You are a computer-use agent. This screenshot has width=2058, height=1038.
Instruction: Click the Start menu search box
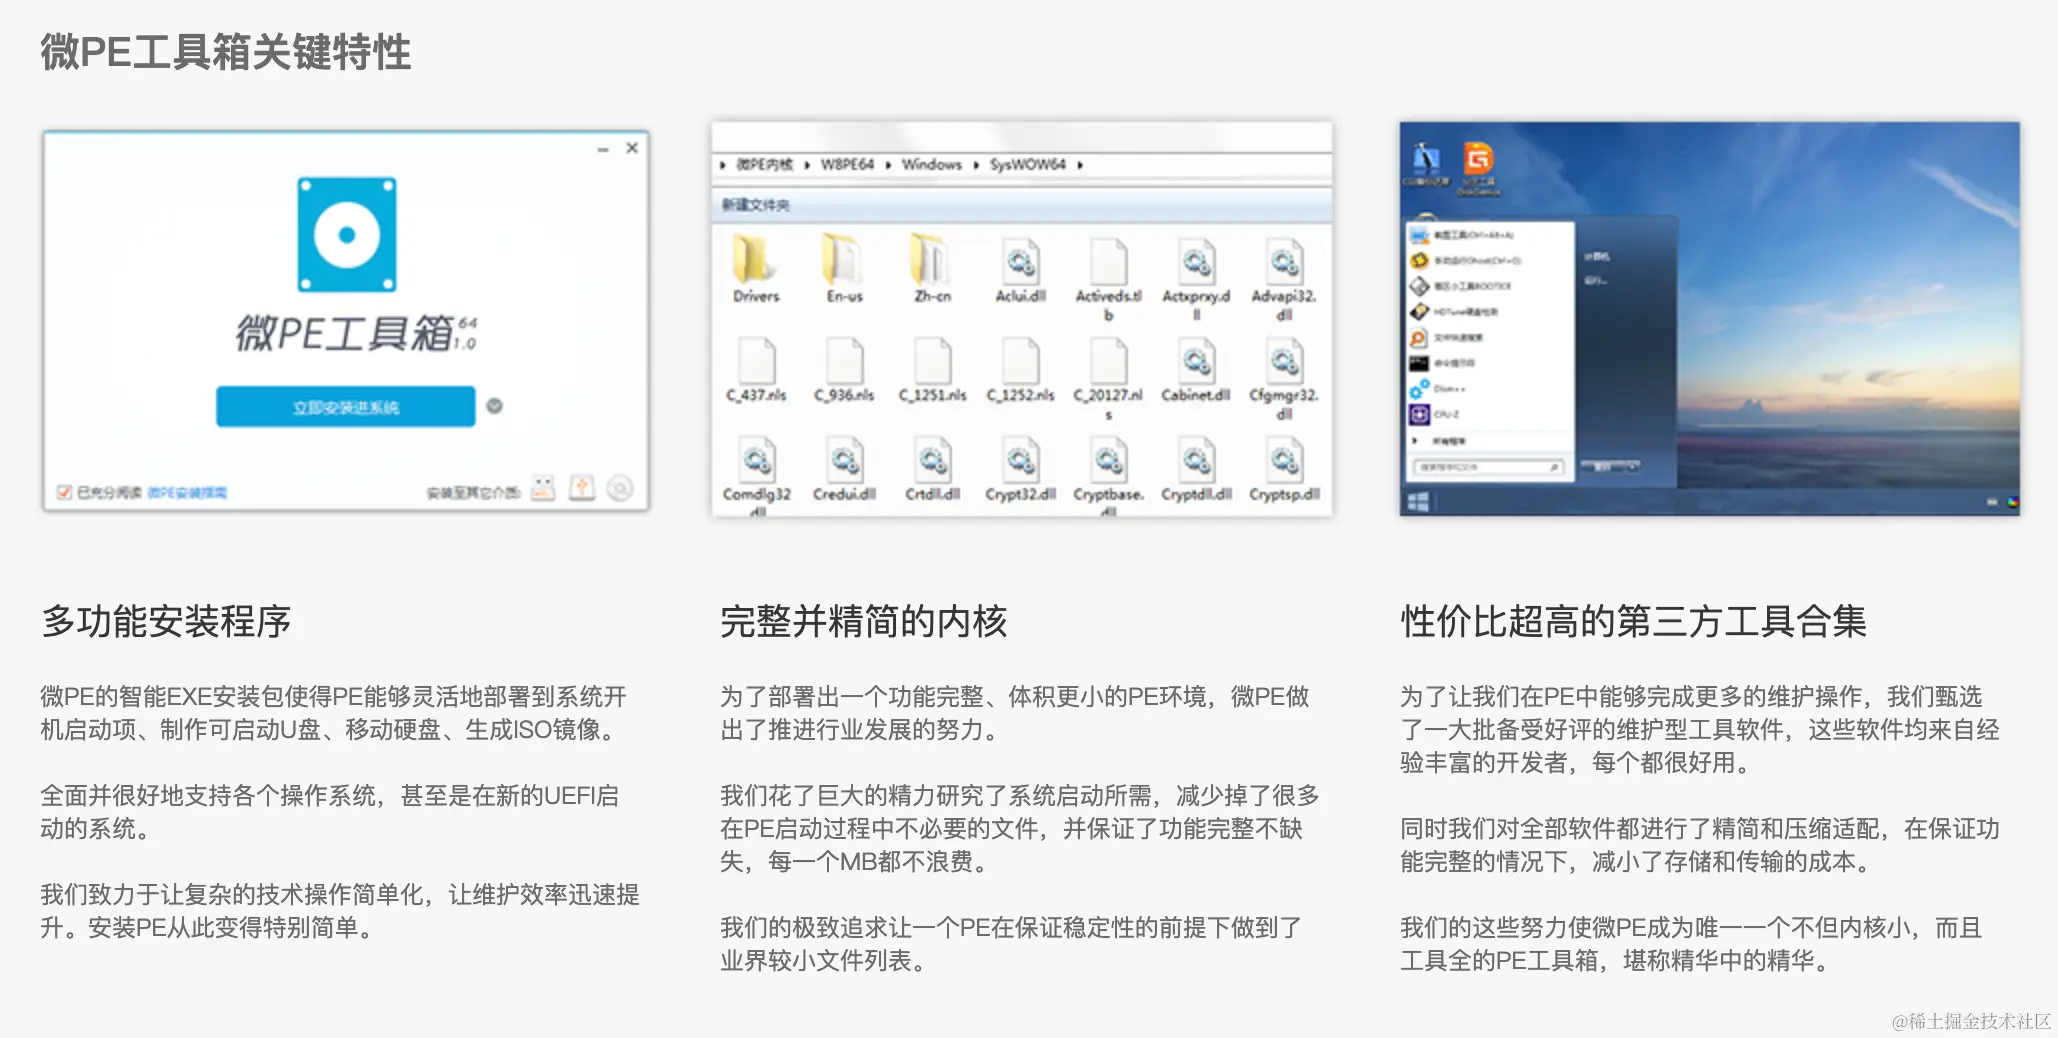point(1488,467)
